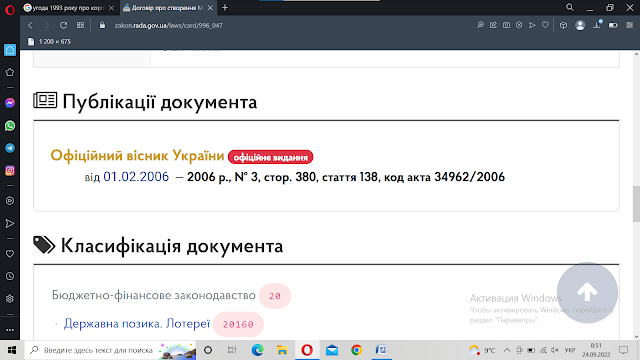This screenshot has height=360, width=640.
Task: Click the page vertical scrollbar thumb
Action: coord(636,203)
